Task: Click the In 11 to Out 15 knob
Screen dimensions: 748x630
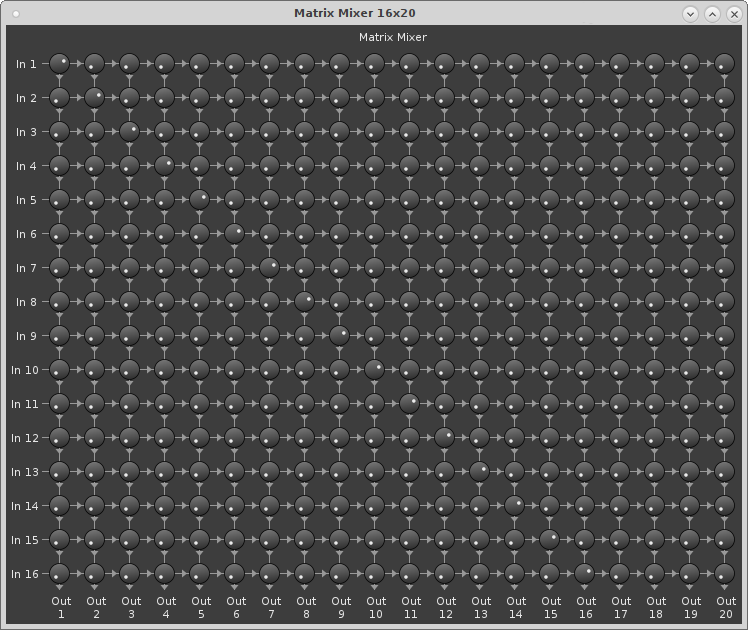Action: tap(550, 403)
